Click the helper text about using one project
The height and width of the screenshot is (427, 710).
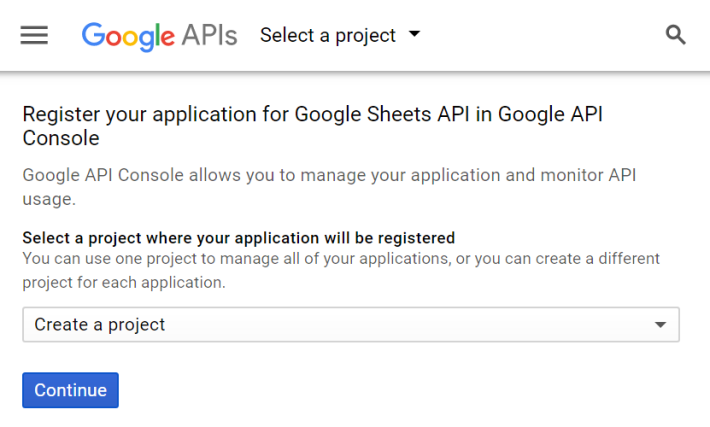(341, 270)
